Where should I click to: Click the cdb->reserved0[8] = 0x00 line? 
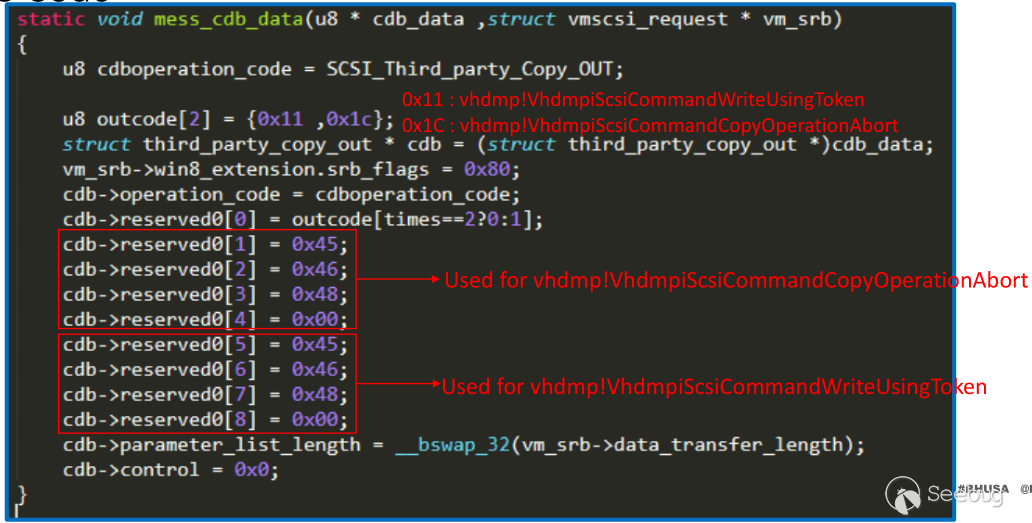pos(205,420)
